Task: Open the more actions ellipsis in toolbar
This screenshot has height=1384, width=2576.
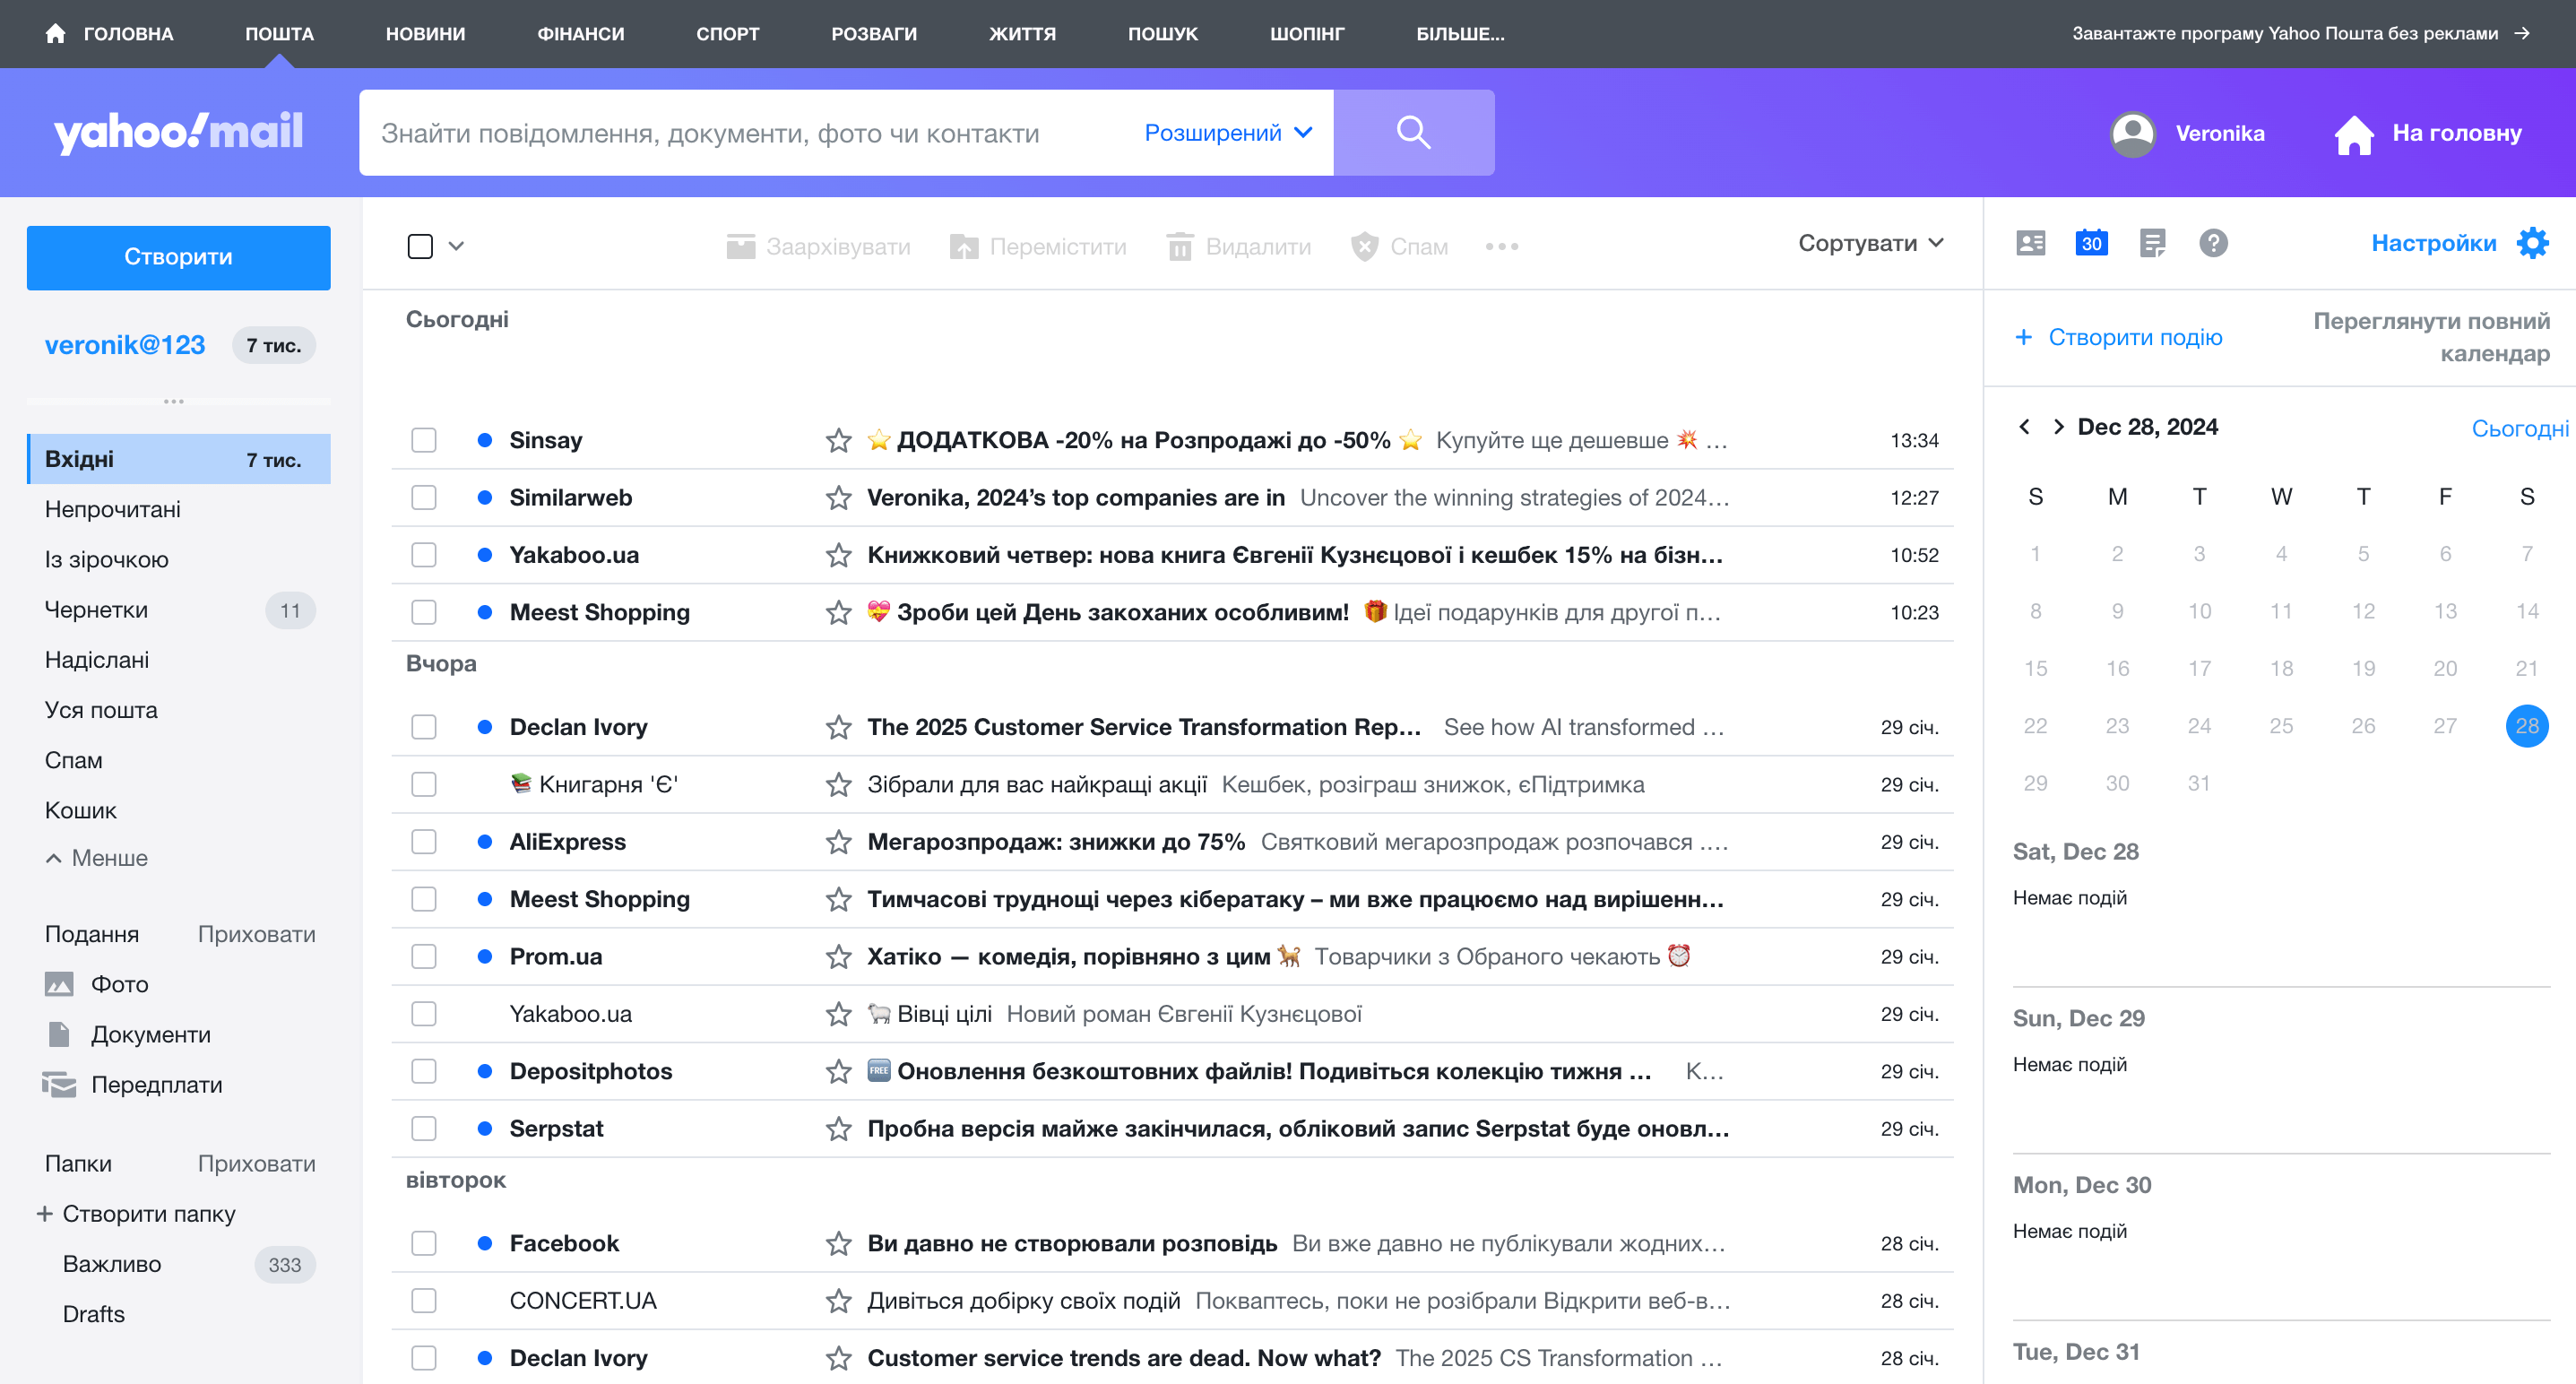Action: tap(1501, 246)
